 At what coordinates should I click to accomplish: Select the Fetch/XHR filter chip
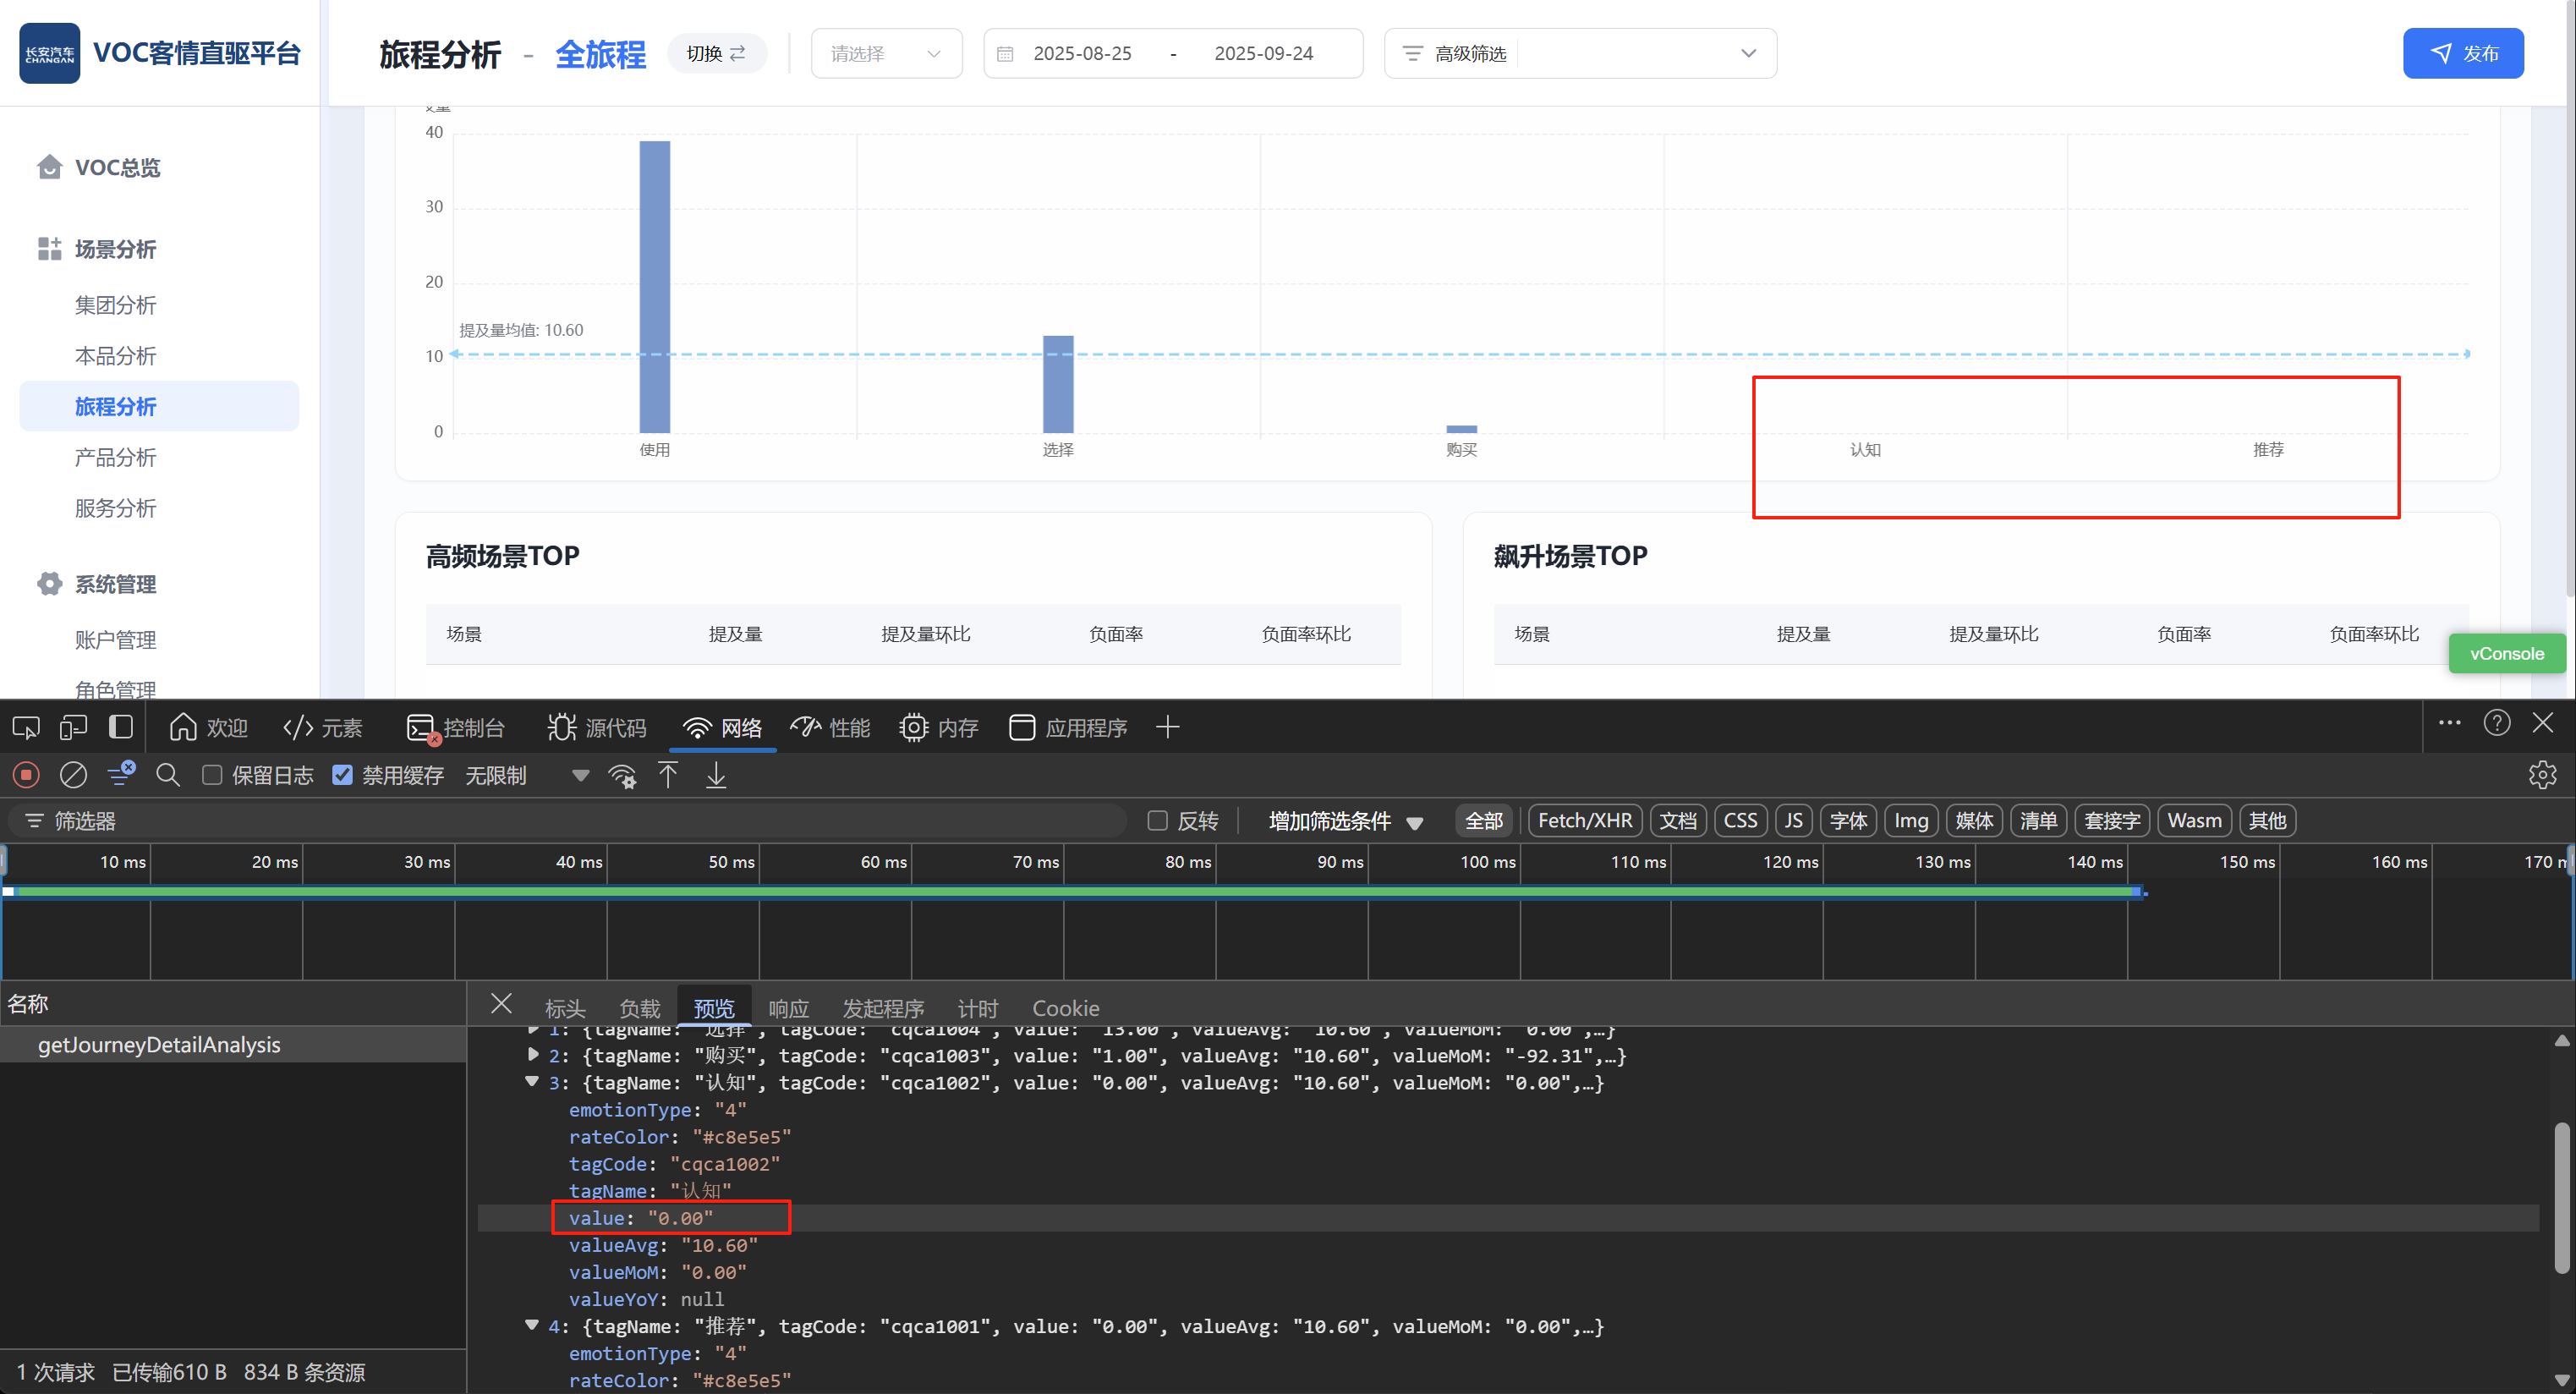click(1584, 821)
